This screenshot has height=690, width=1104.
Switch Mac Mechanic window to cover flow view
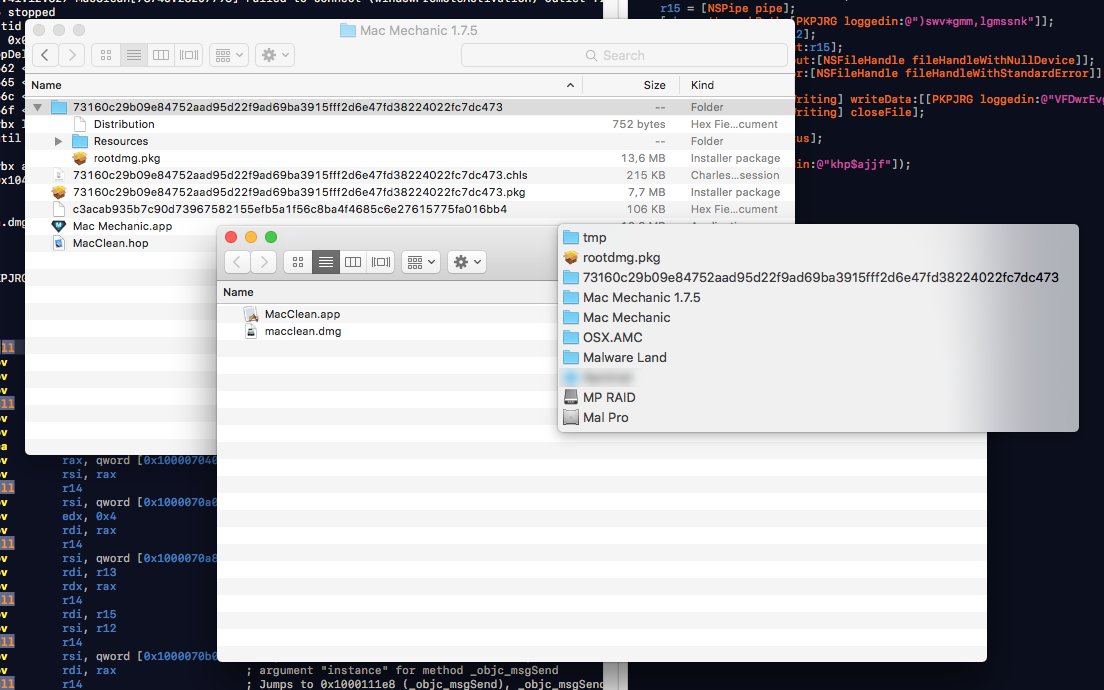click(189, 55)
